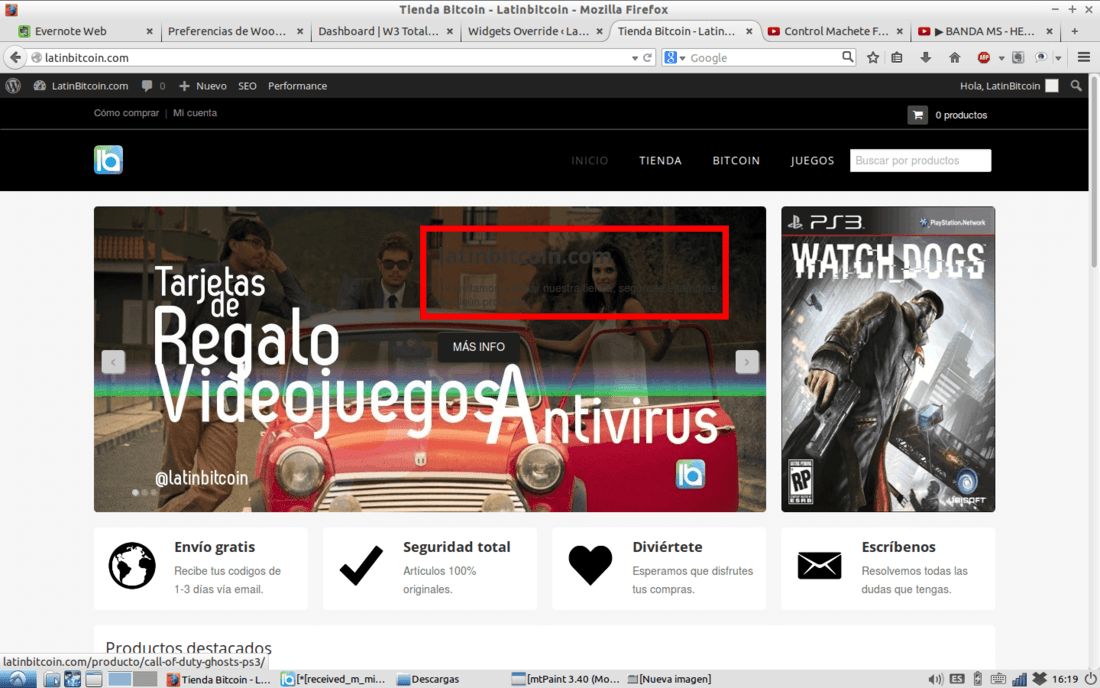This screenshot has height=688, width=1100.
Task: Click the ES keyboard language indicator
Action: (957, 679)
